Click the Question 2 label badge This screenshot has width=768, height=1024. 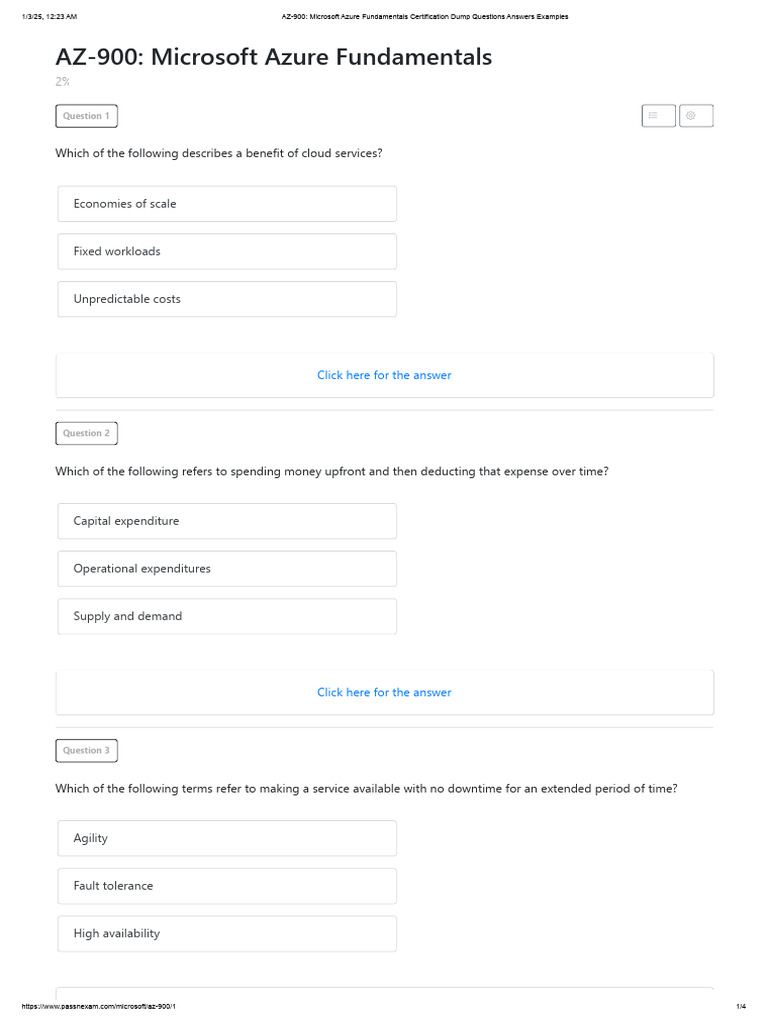86,433
